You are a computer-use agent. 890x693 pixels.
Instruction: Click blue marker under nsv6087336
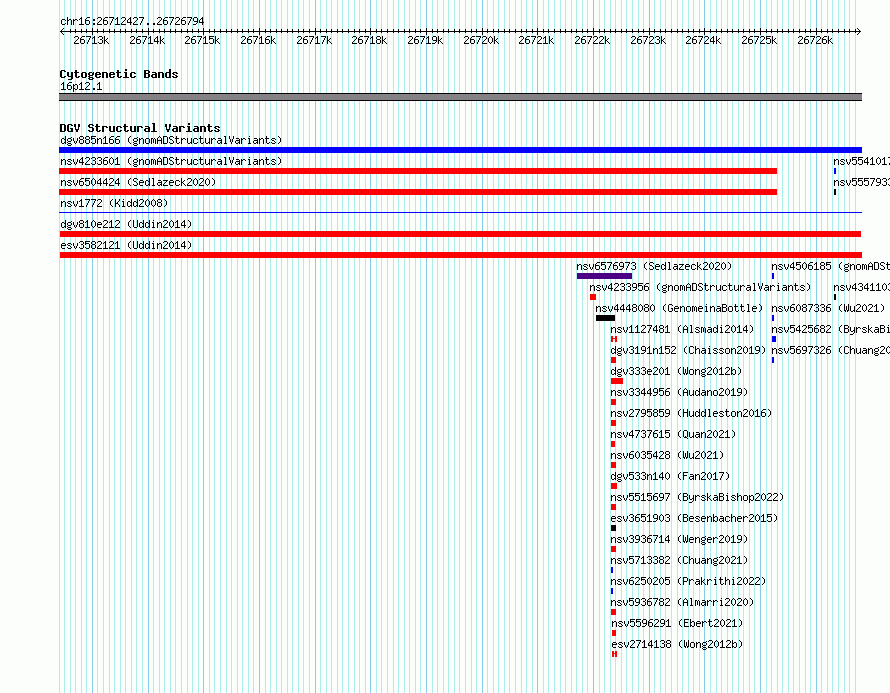773,318
